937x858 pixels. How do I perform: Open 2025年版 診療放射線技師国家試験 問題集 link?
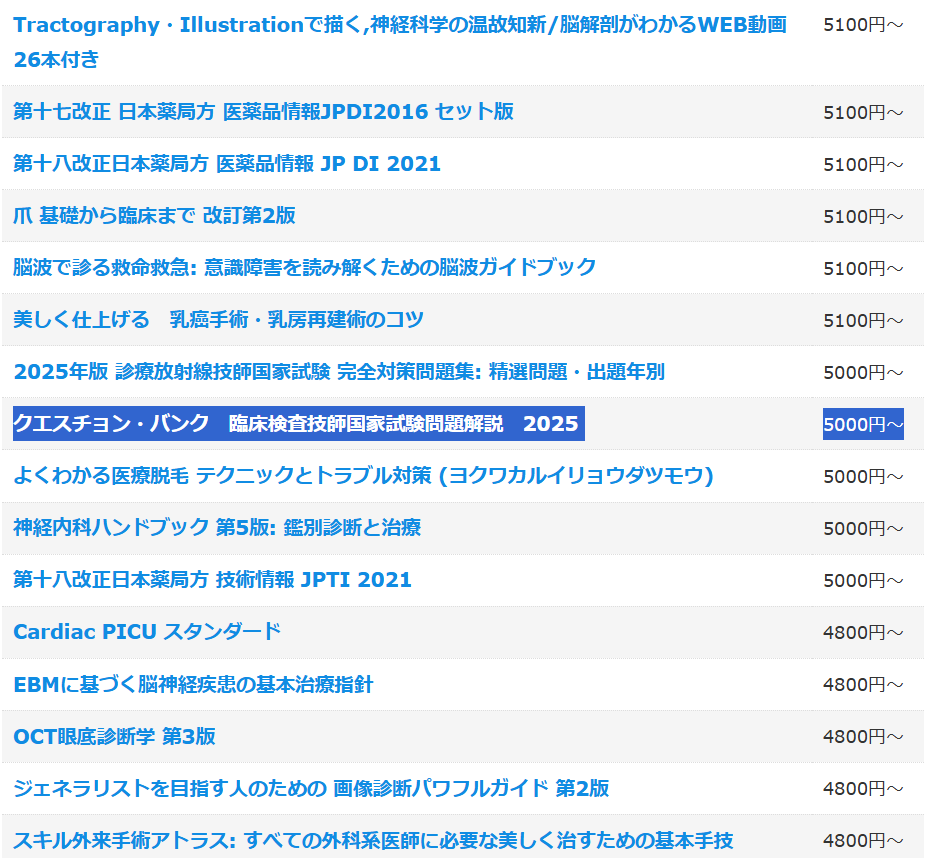(x=338, y=372)
